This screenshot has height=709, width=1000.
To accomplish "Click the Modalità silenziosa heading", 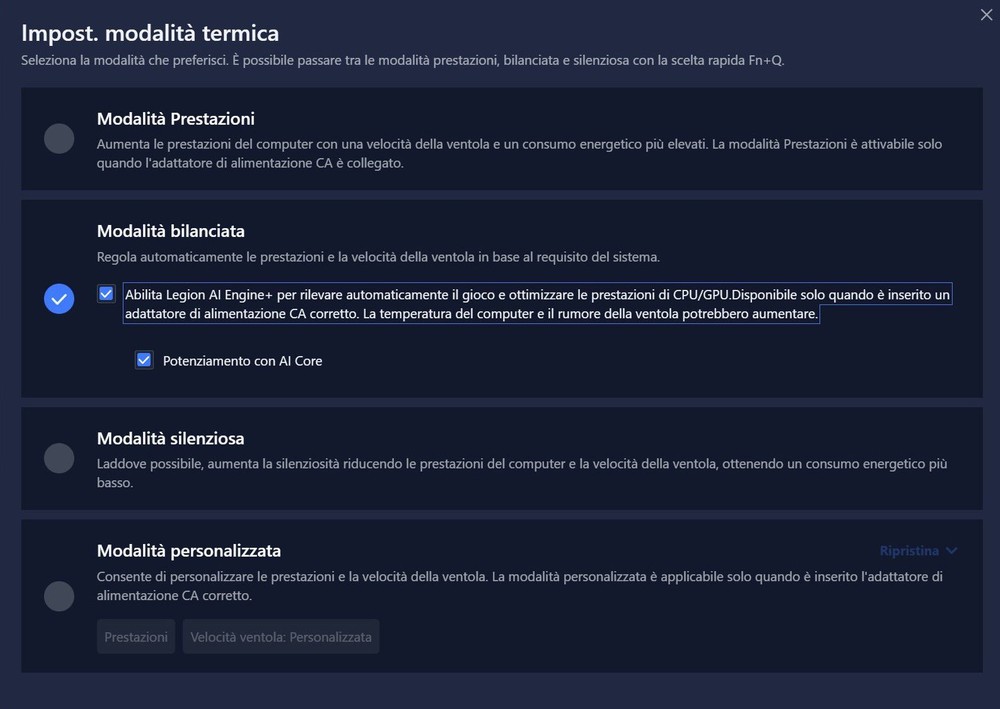I will click(171, 439).
